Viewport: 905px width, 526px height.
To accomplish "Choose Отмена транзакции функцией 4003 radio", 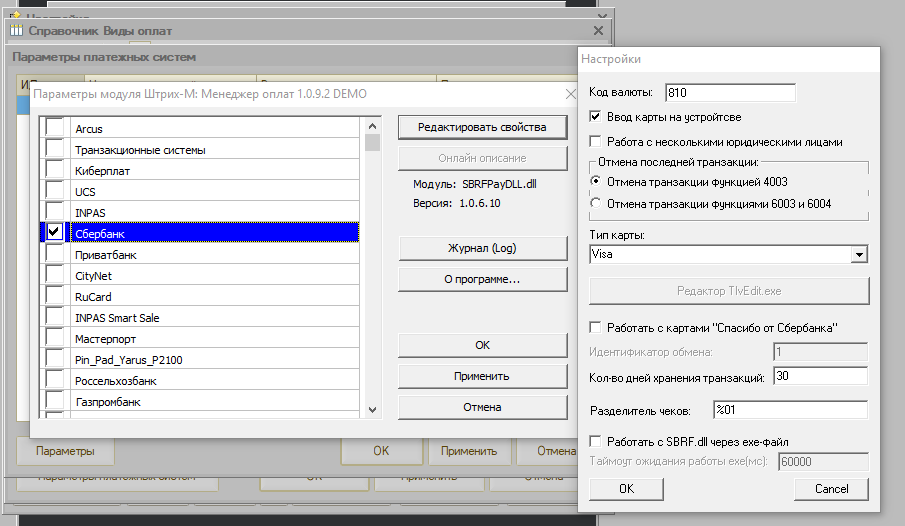I will click(x=596, y=182).
